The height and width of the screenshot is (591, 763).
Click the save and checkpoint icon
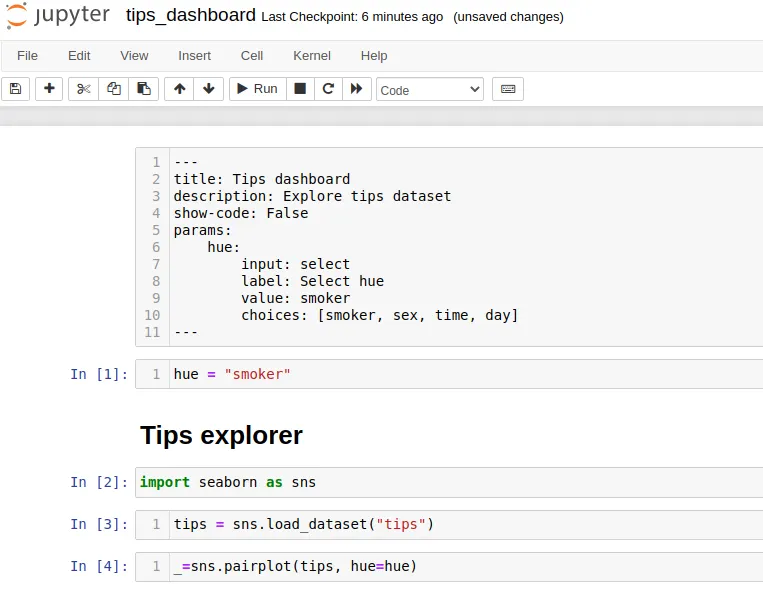(15, 89)
